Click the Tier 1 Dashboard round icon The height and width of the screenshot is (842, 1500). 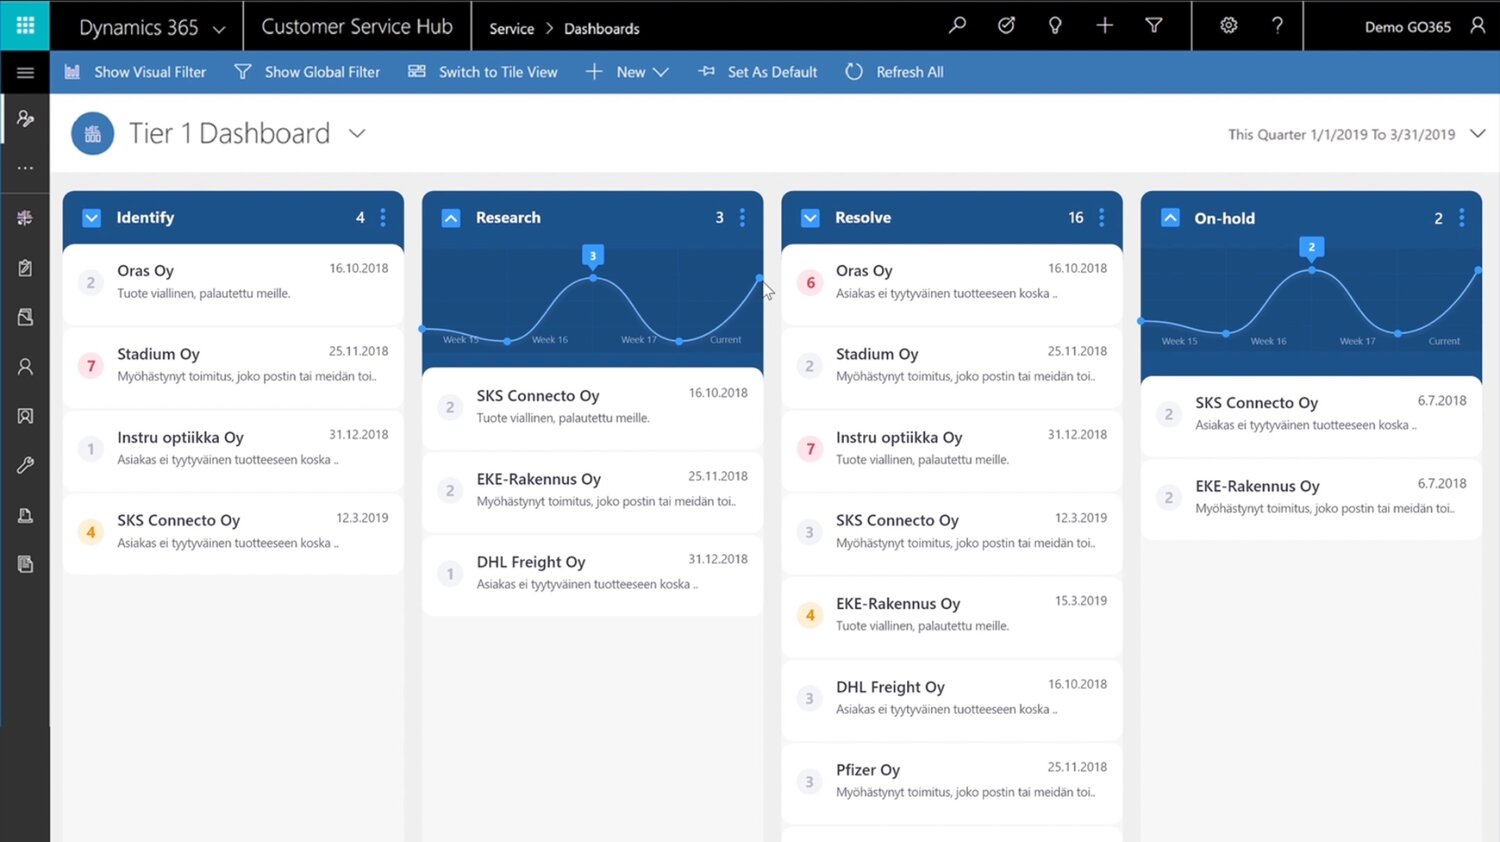click(92, 133)
